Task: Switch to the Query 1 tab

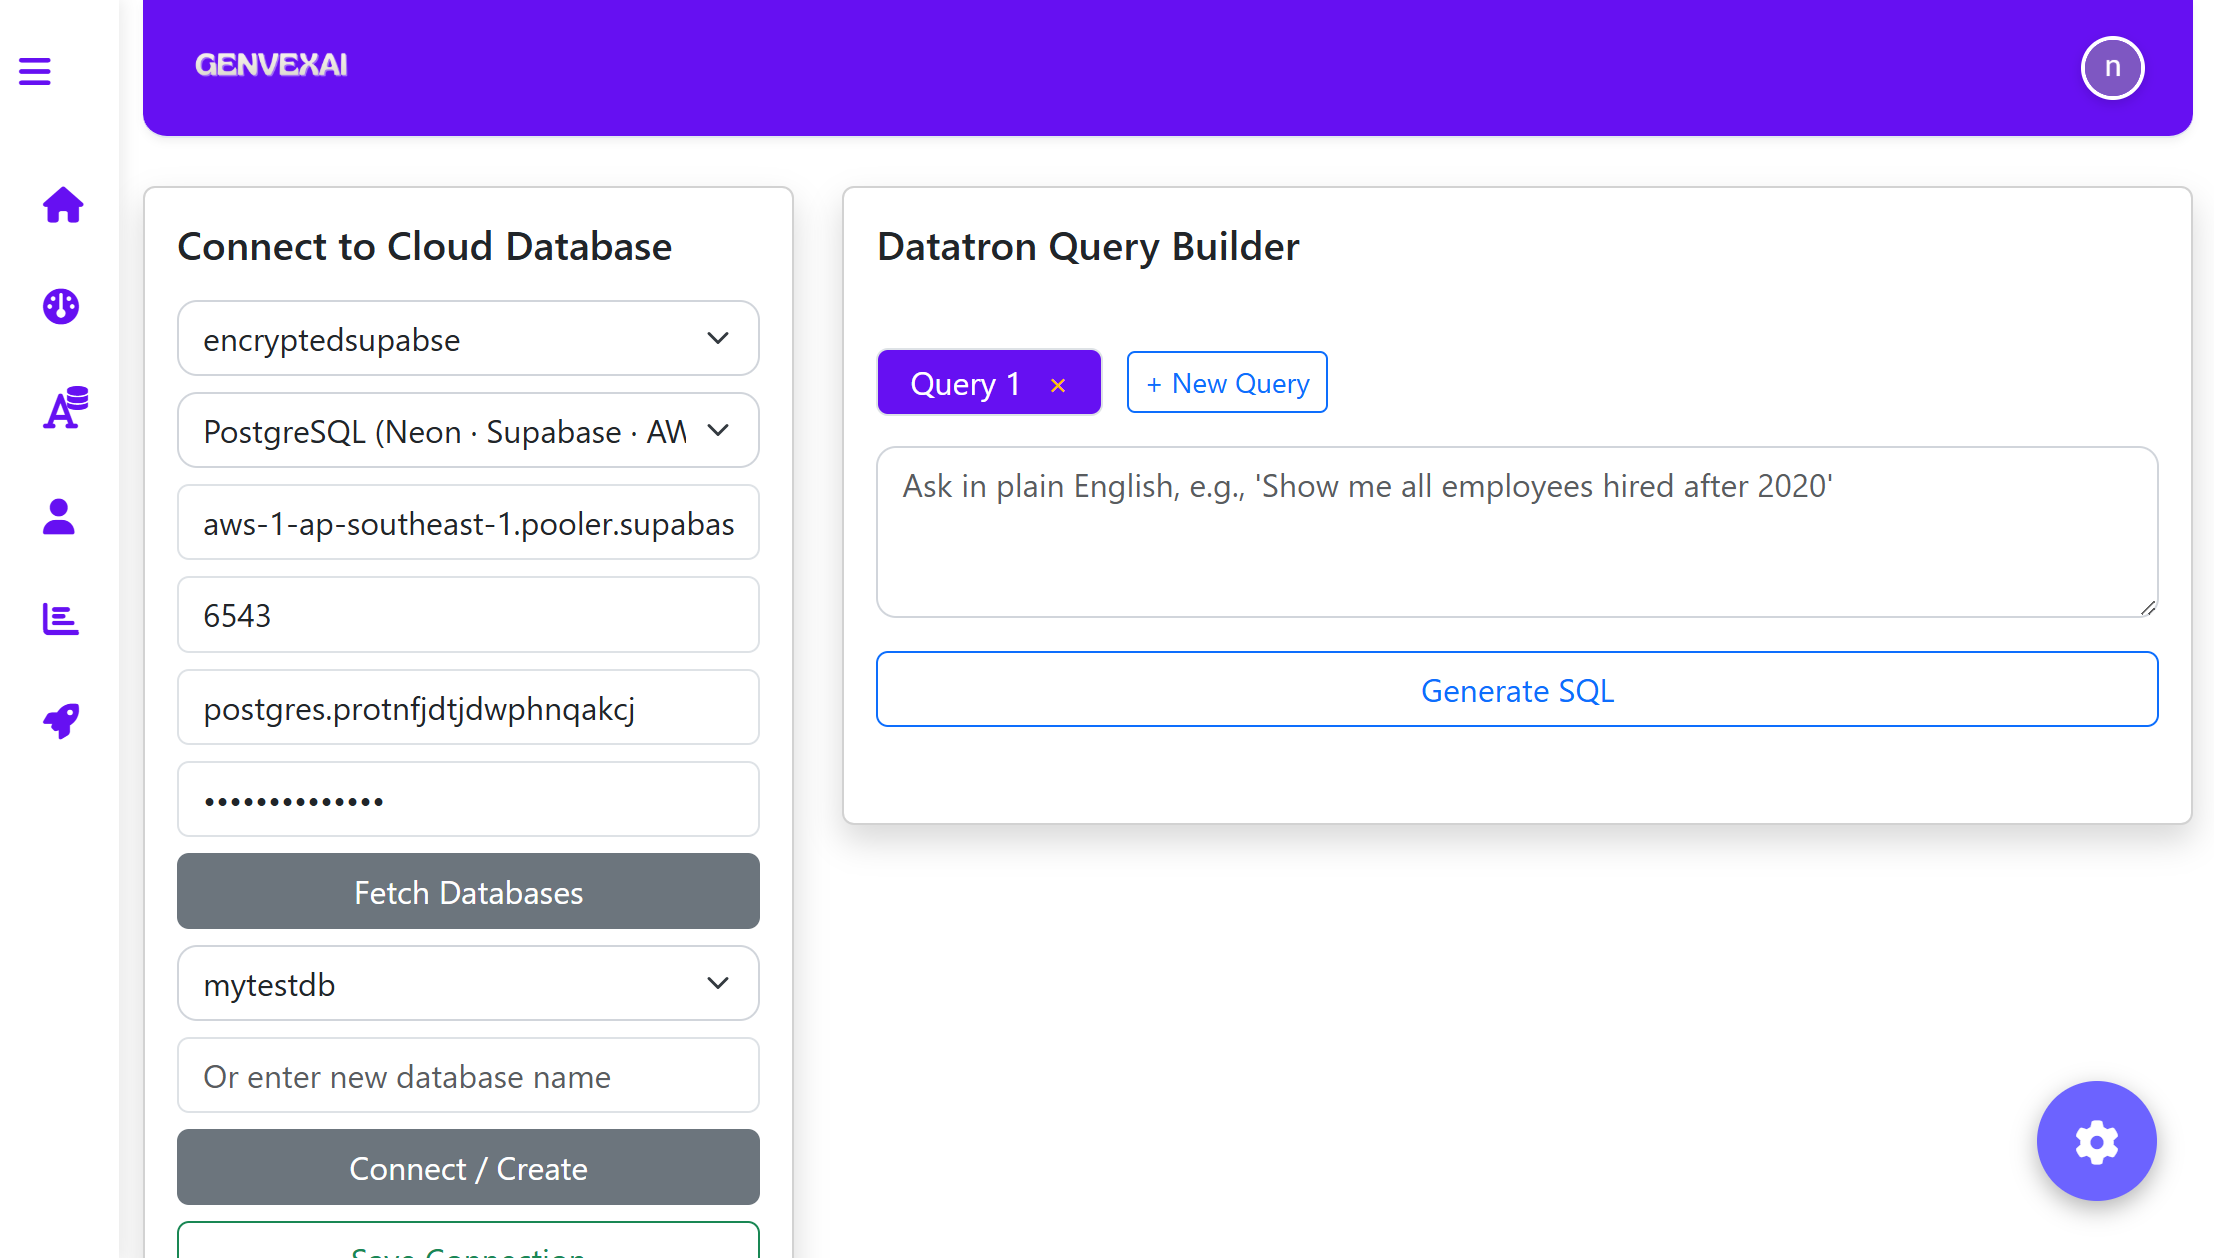Action: [964, 383]
